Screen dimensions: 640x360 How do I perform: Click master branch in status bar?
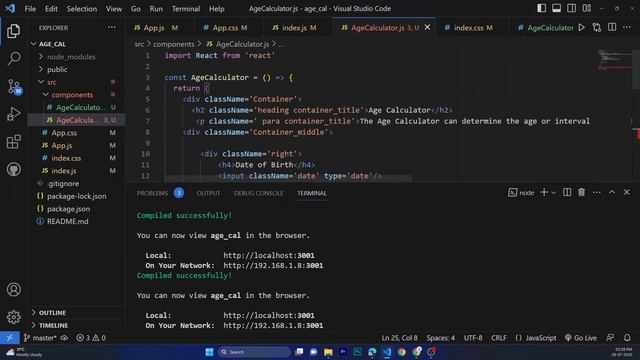pos(40,338)
